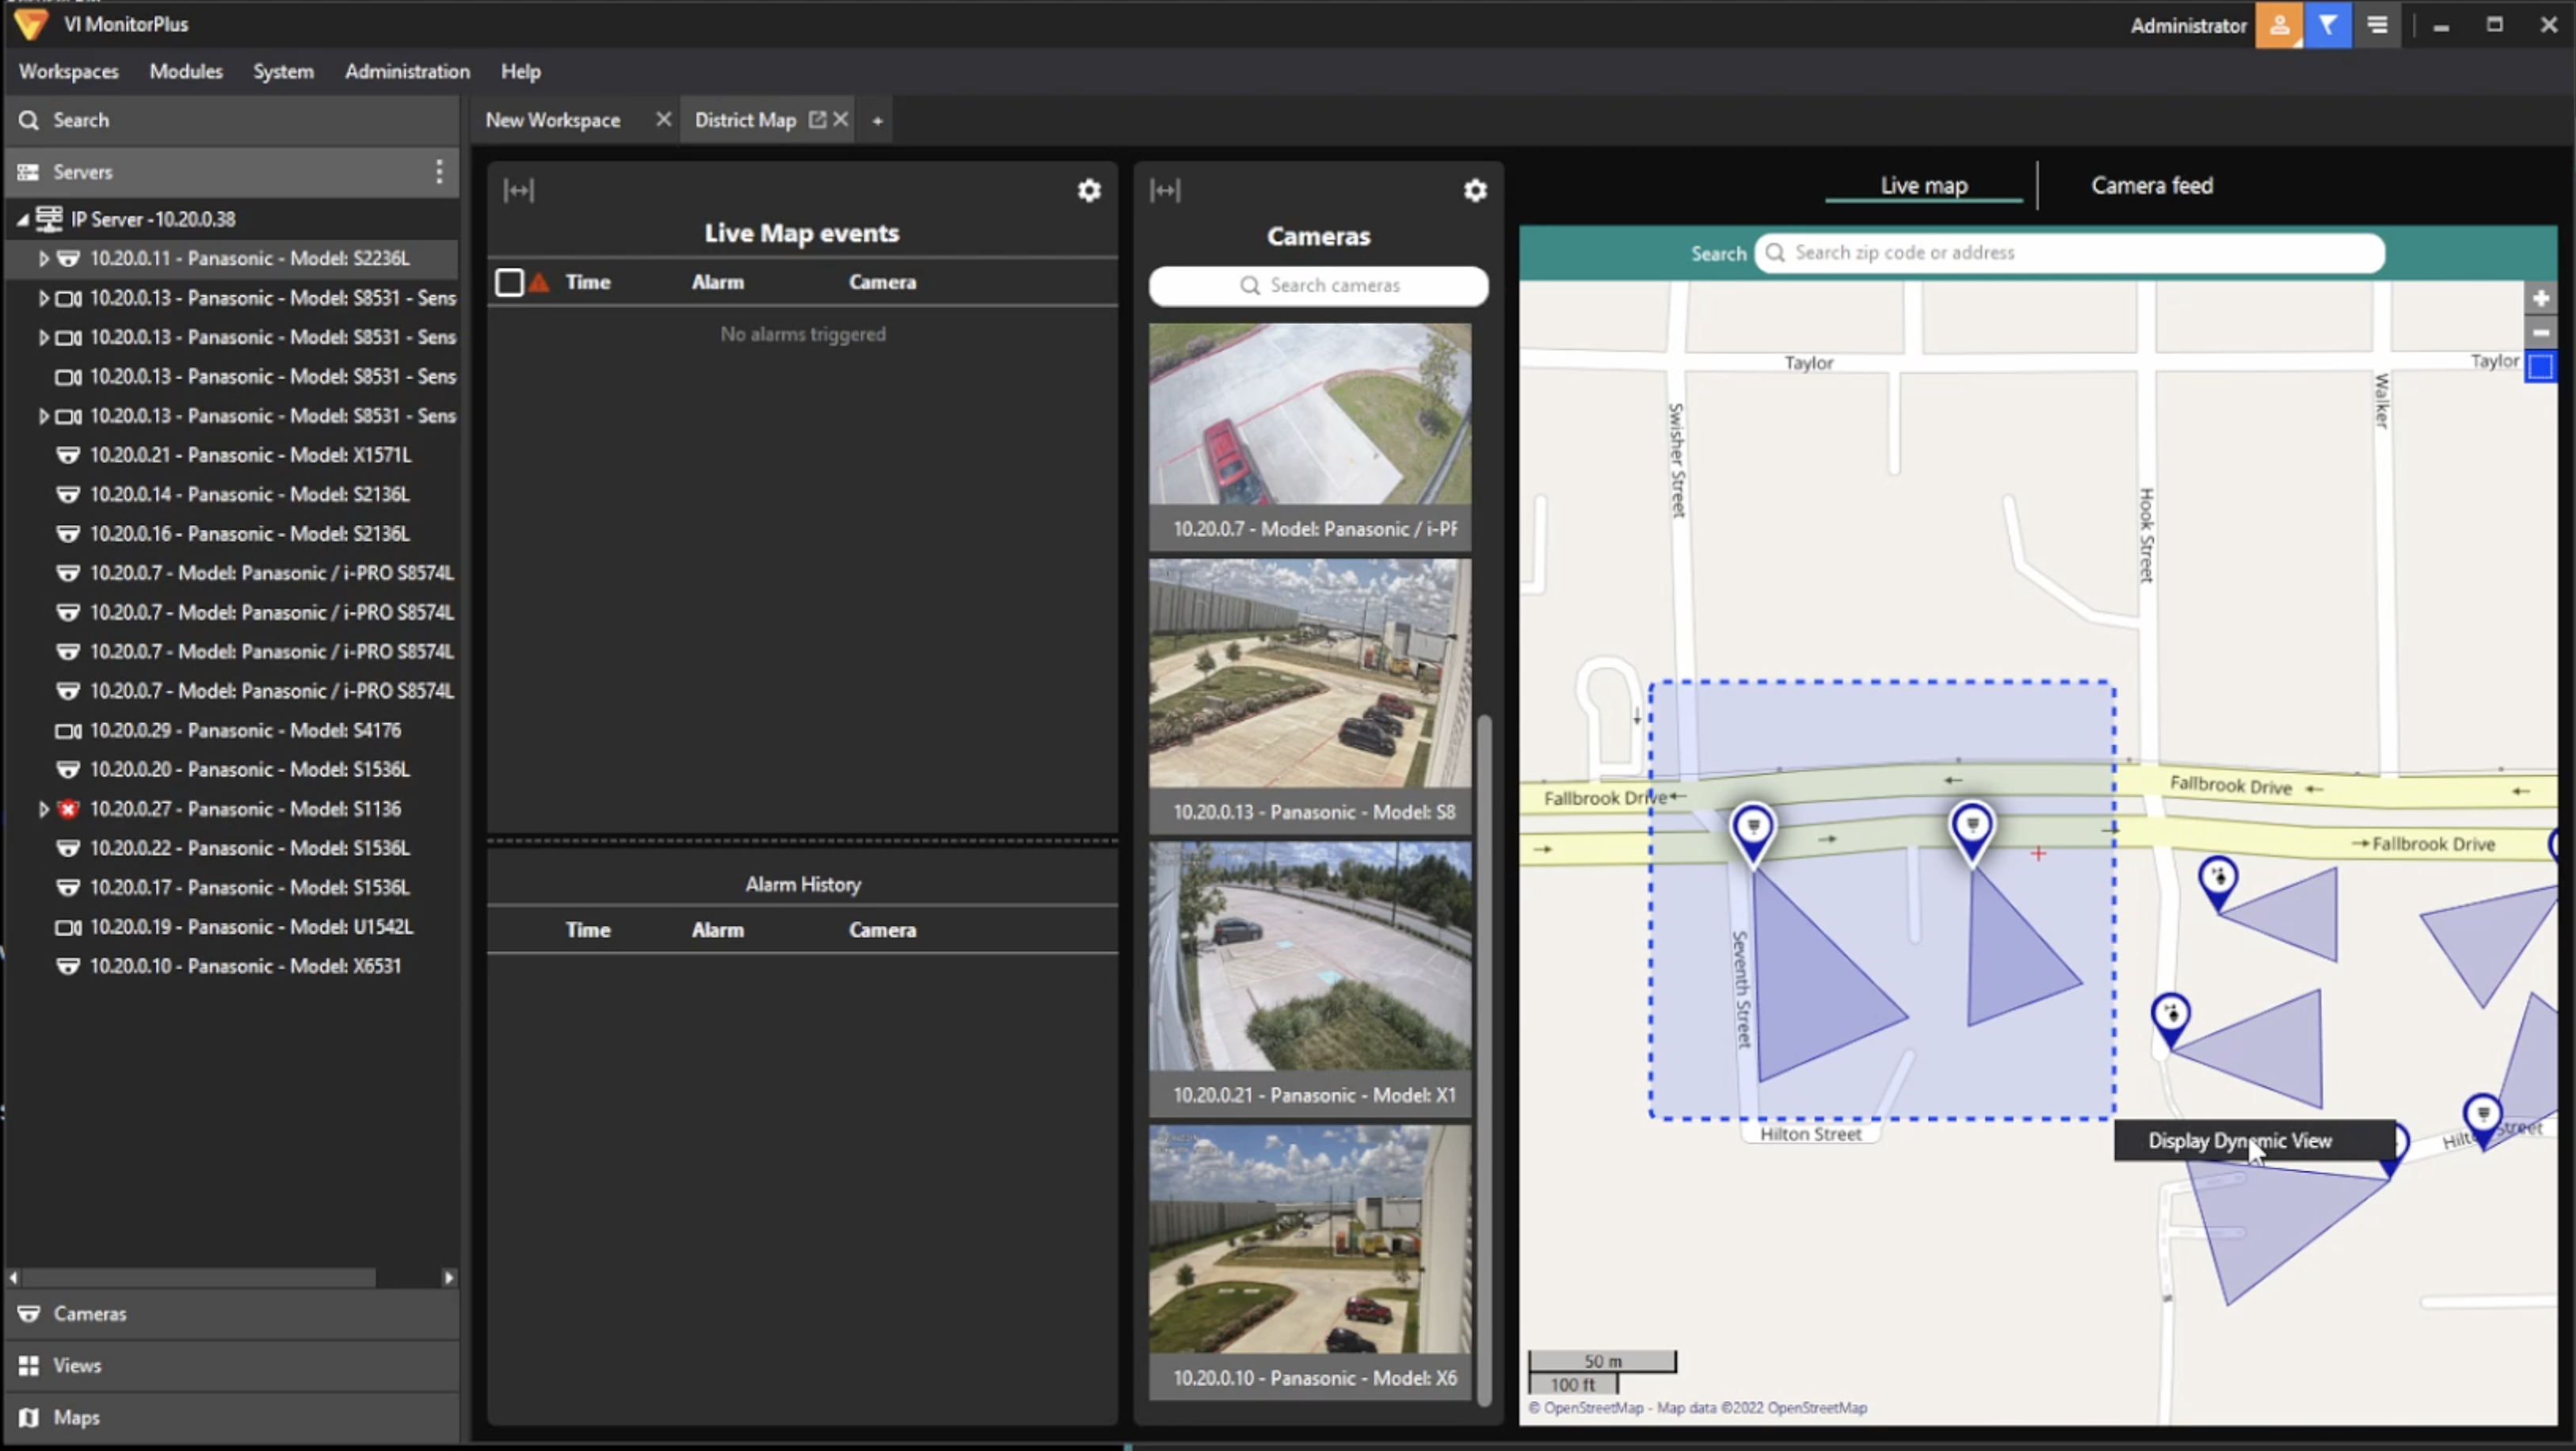Open settings gear for Live Map events

[x=1090, y=189]
